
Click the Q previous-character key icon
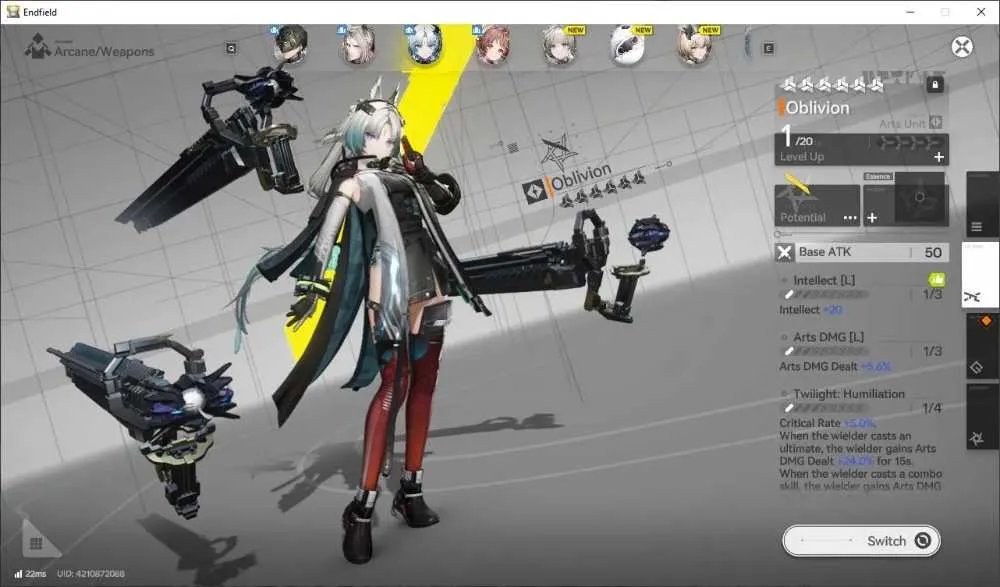click(x=232, y=48)
